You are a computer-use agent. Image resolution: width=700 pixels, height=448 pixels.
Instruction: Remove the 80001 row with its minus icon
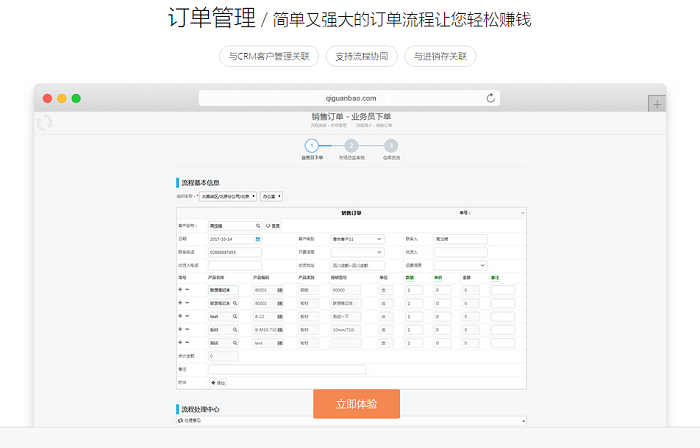click(187, 290)
